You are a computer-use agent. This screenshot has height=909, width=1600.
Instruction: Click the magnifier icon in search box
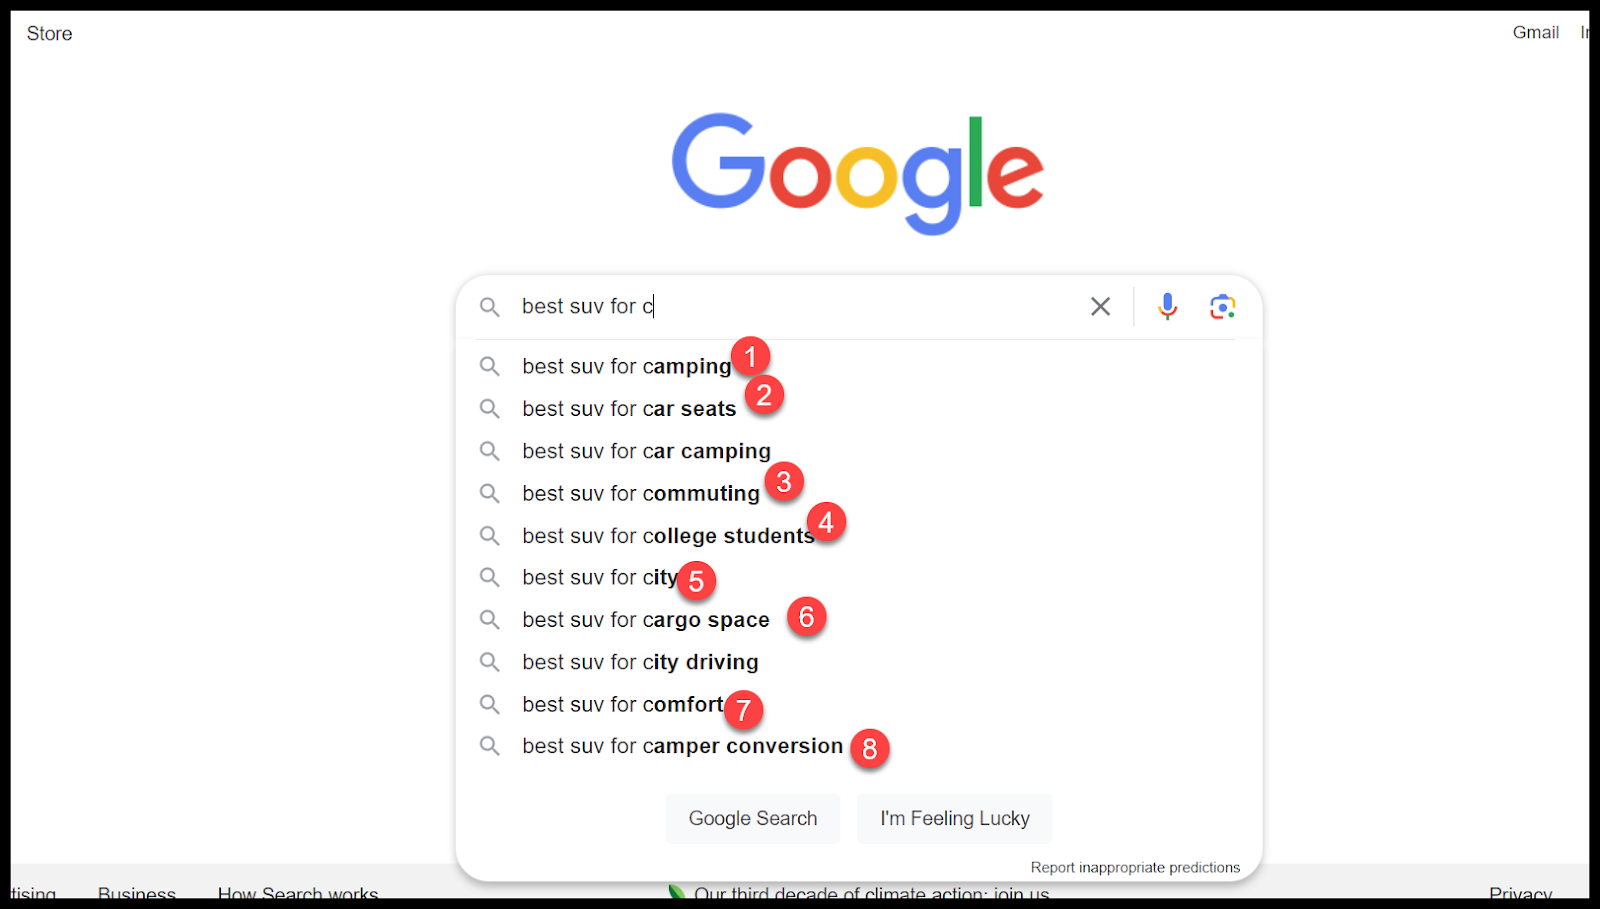tap(489, 307)
